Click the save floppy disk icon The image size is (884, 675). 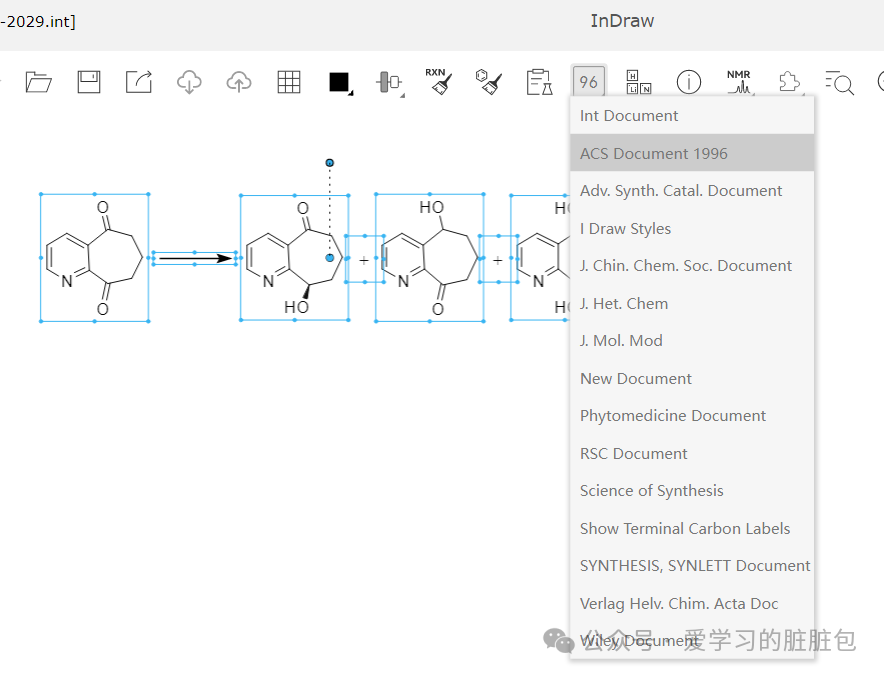[89, 82]
